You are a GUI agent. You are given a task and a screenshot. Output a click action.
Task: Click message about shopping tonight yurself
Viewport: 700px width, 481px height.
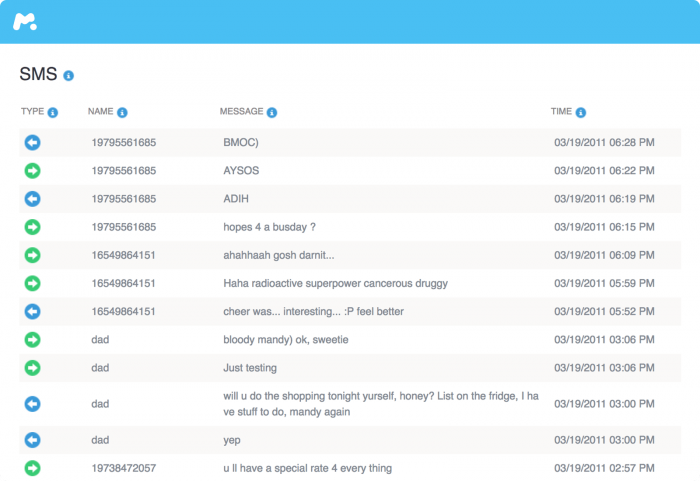point(381,404)
